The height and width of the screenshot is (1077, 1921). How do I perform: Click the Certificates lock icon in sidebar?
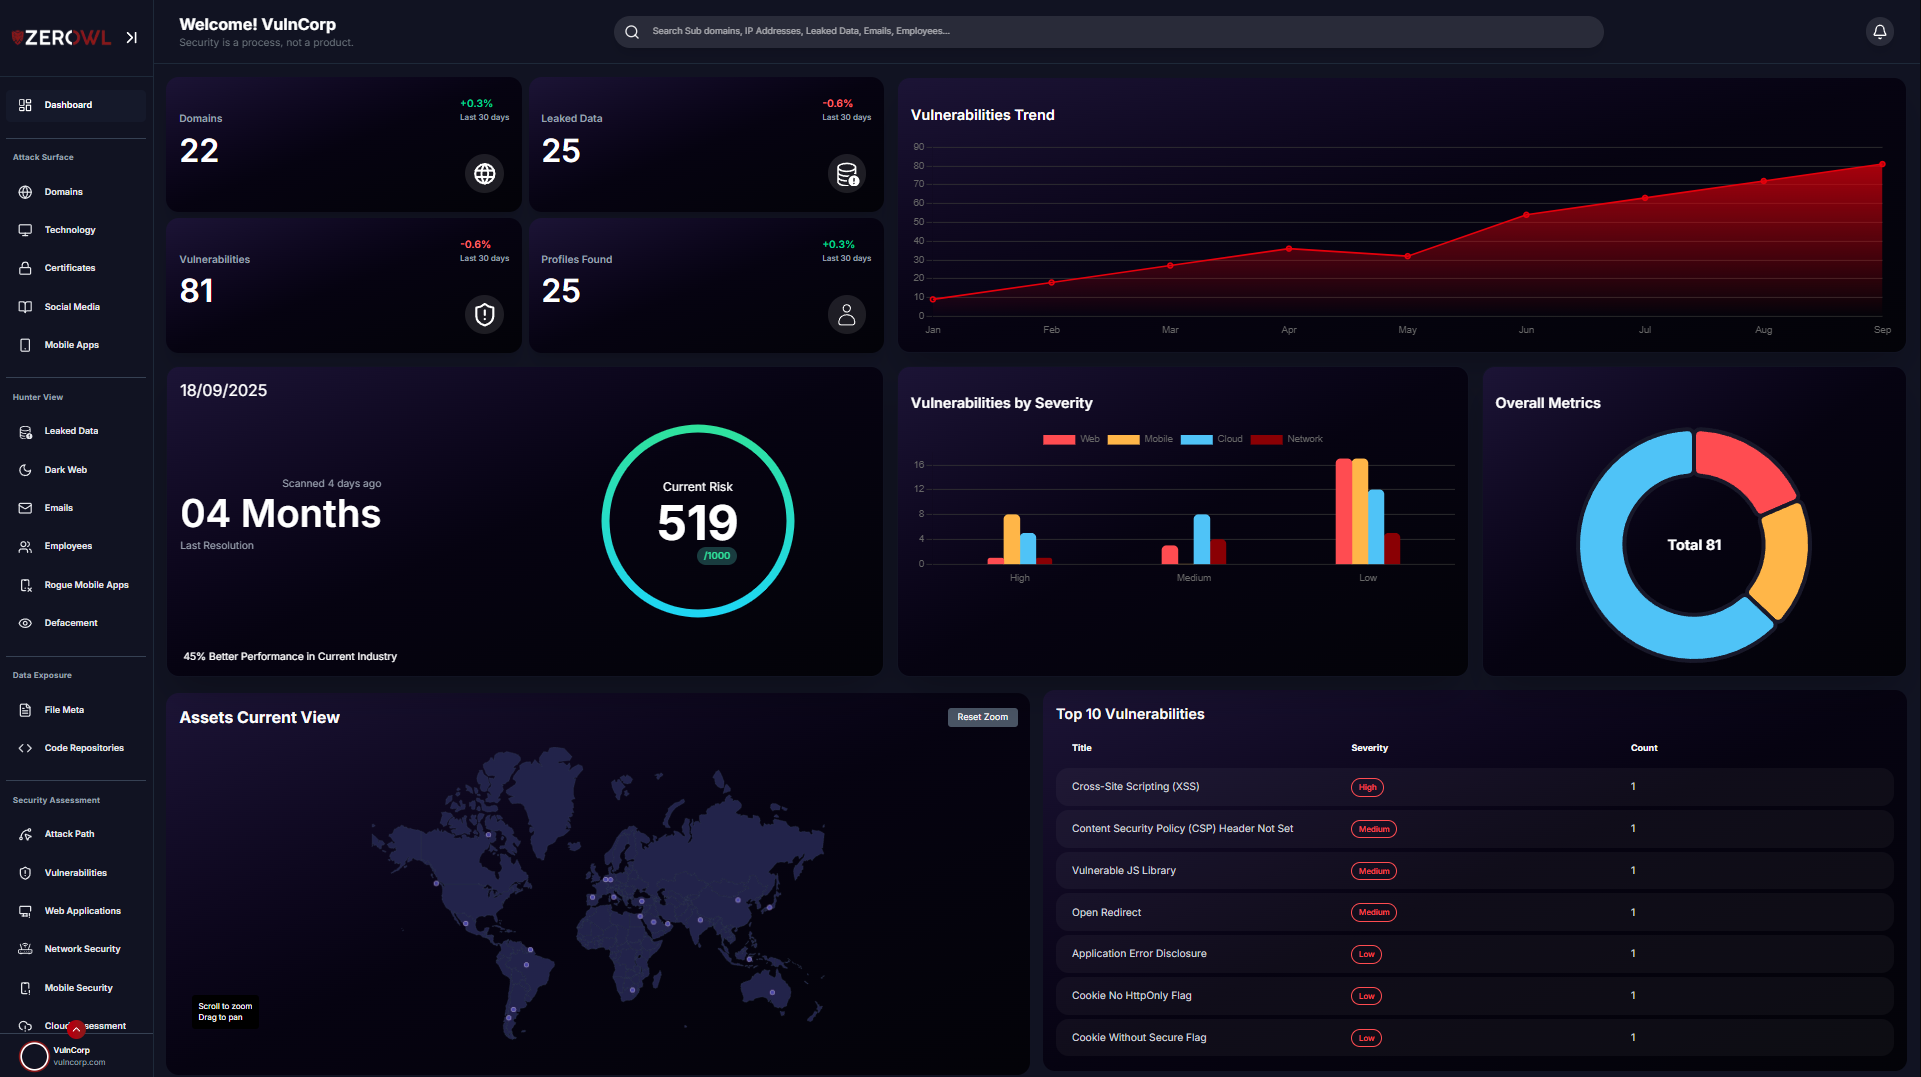(26, 268)
